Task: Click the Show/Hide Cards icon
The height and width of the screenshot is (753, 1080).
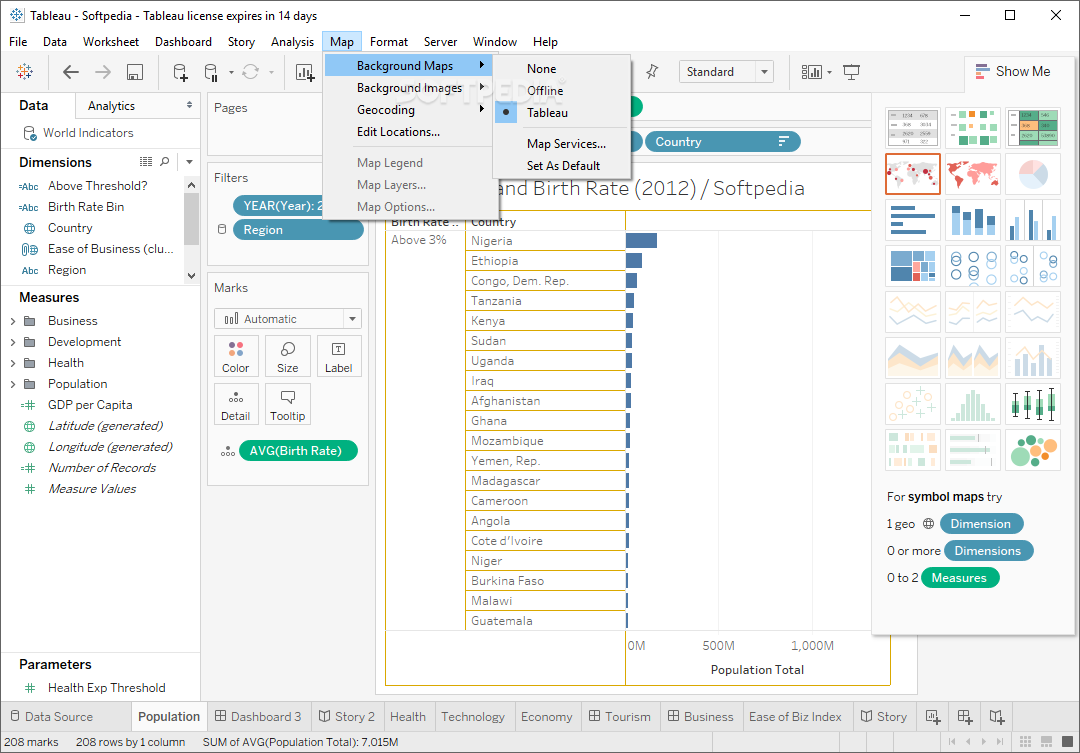Action: point(811,72)
